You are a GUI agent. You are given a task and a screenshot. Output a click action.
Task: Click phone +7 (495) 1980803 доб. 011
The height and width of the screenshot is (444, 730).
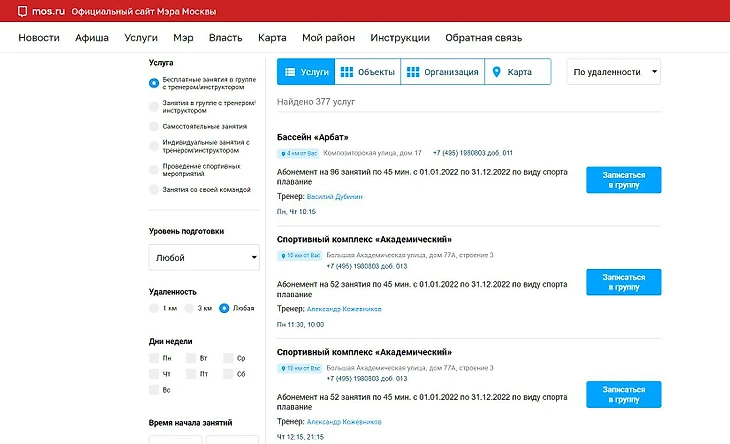(473, 153)
